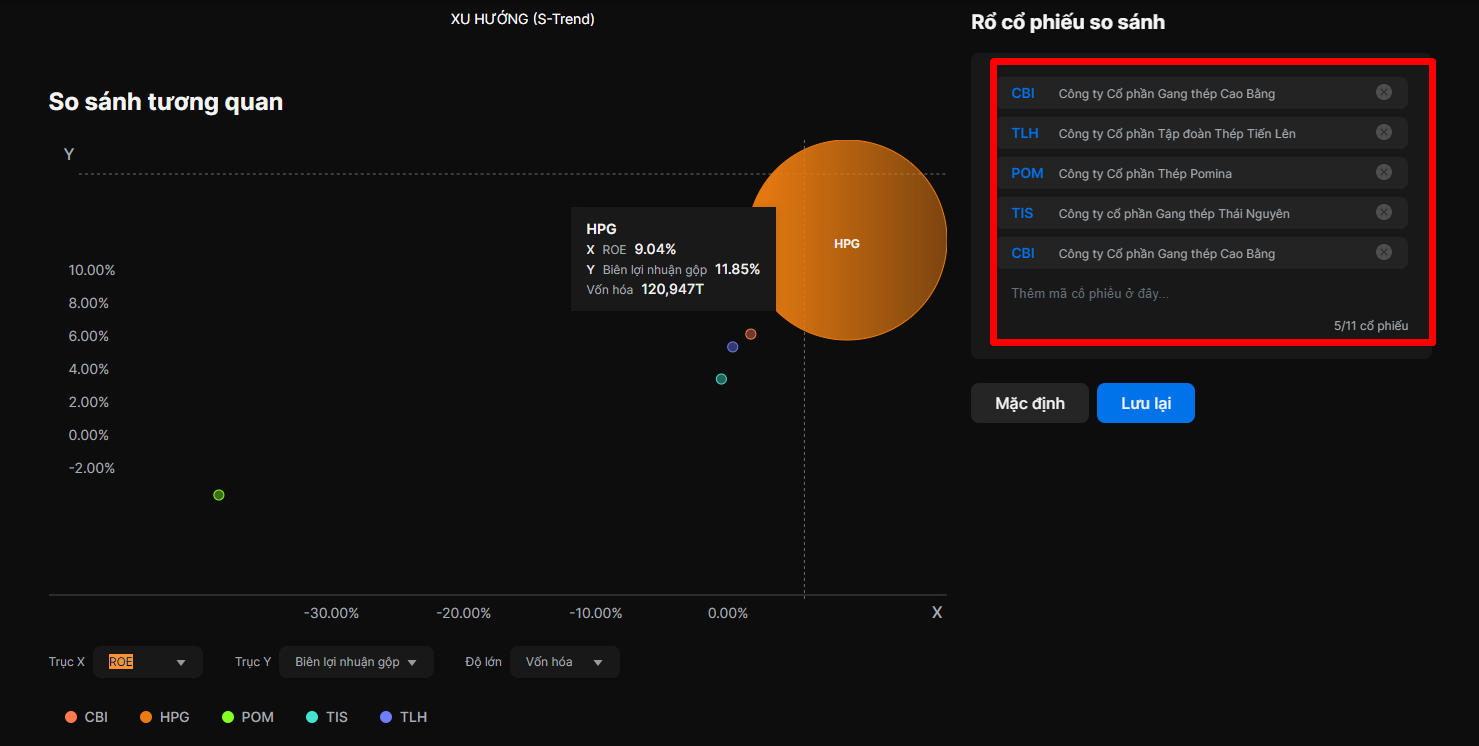Image resolution: width=1479 pixels, height=746 pixels.
Task: Click the 0.00% X-axis label
Action: pos(728,613)
